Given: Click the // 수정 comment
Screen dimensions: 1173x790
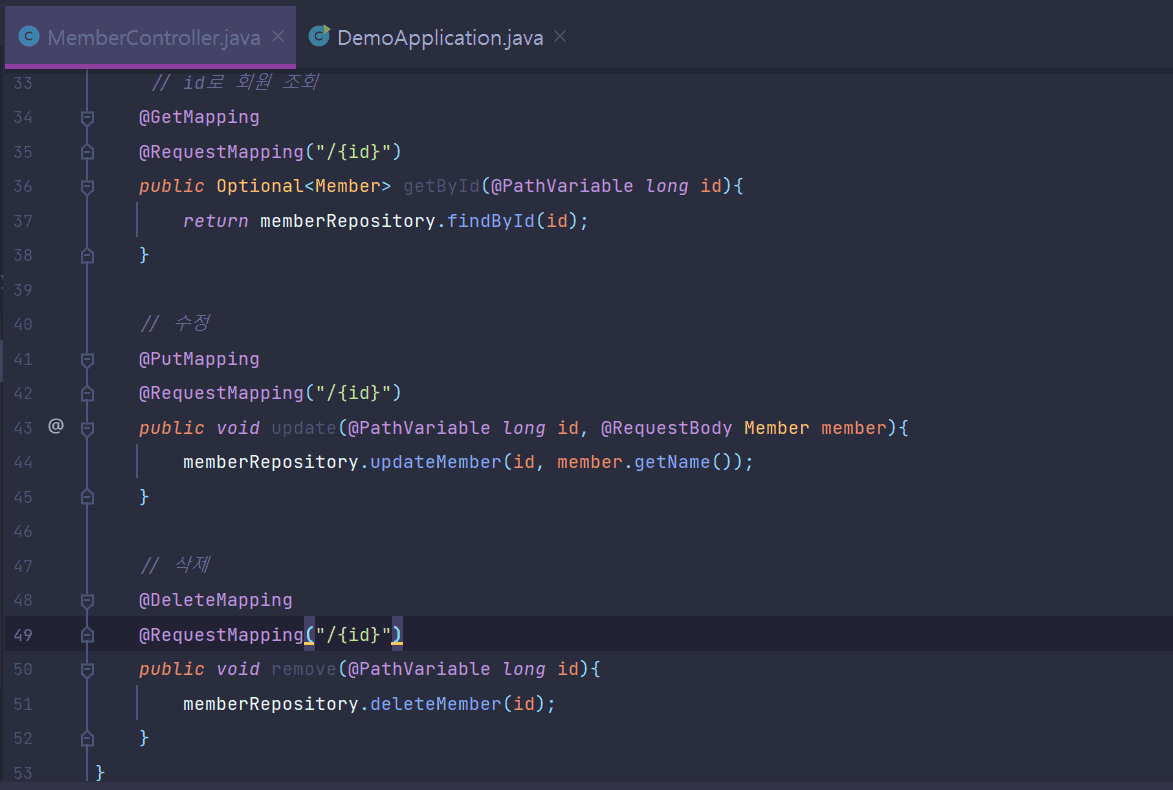Looking at the screenshot, I should point(175,323).
